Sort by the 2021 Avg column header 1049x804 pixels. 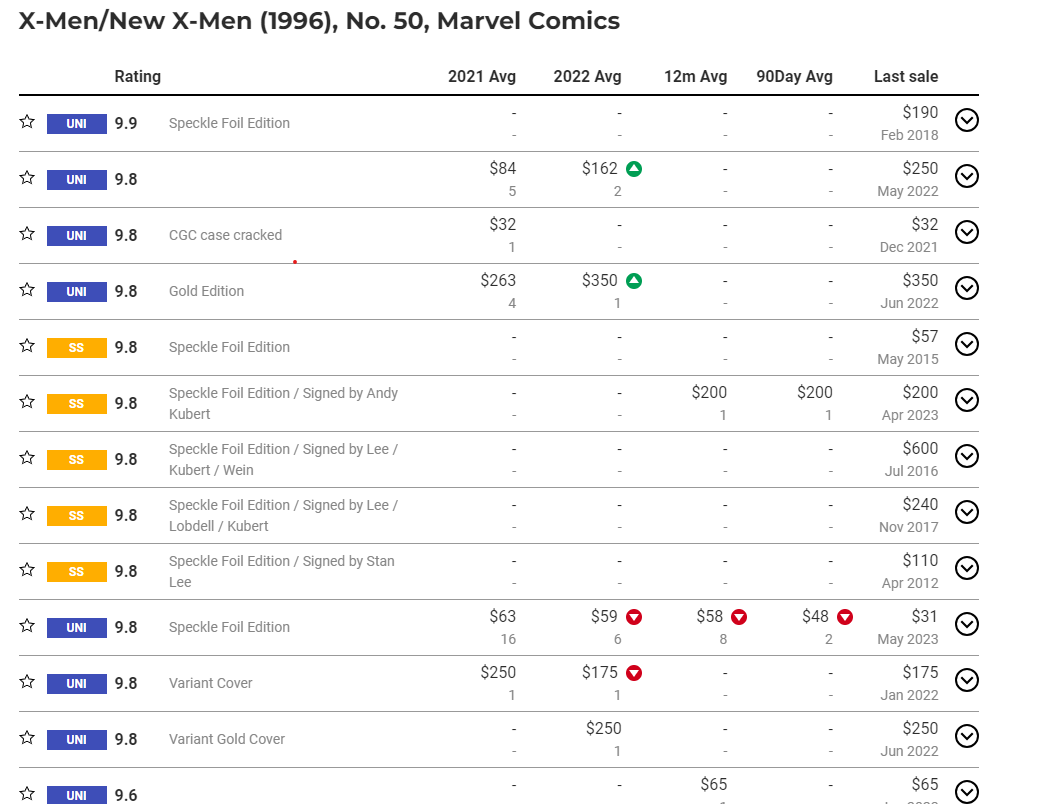click(x=482, y=76)
